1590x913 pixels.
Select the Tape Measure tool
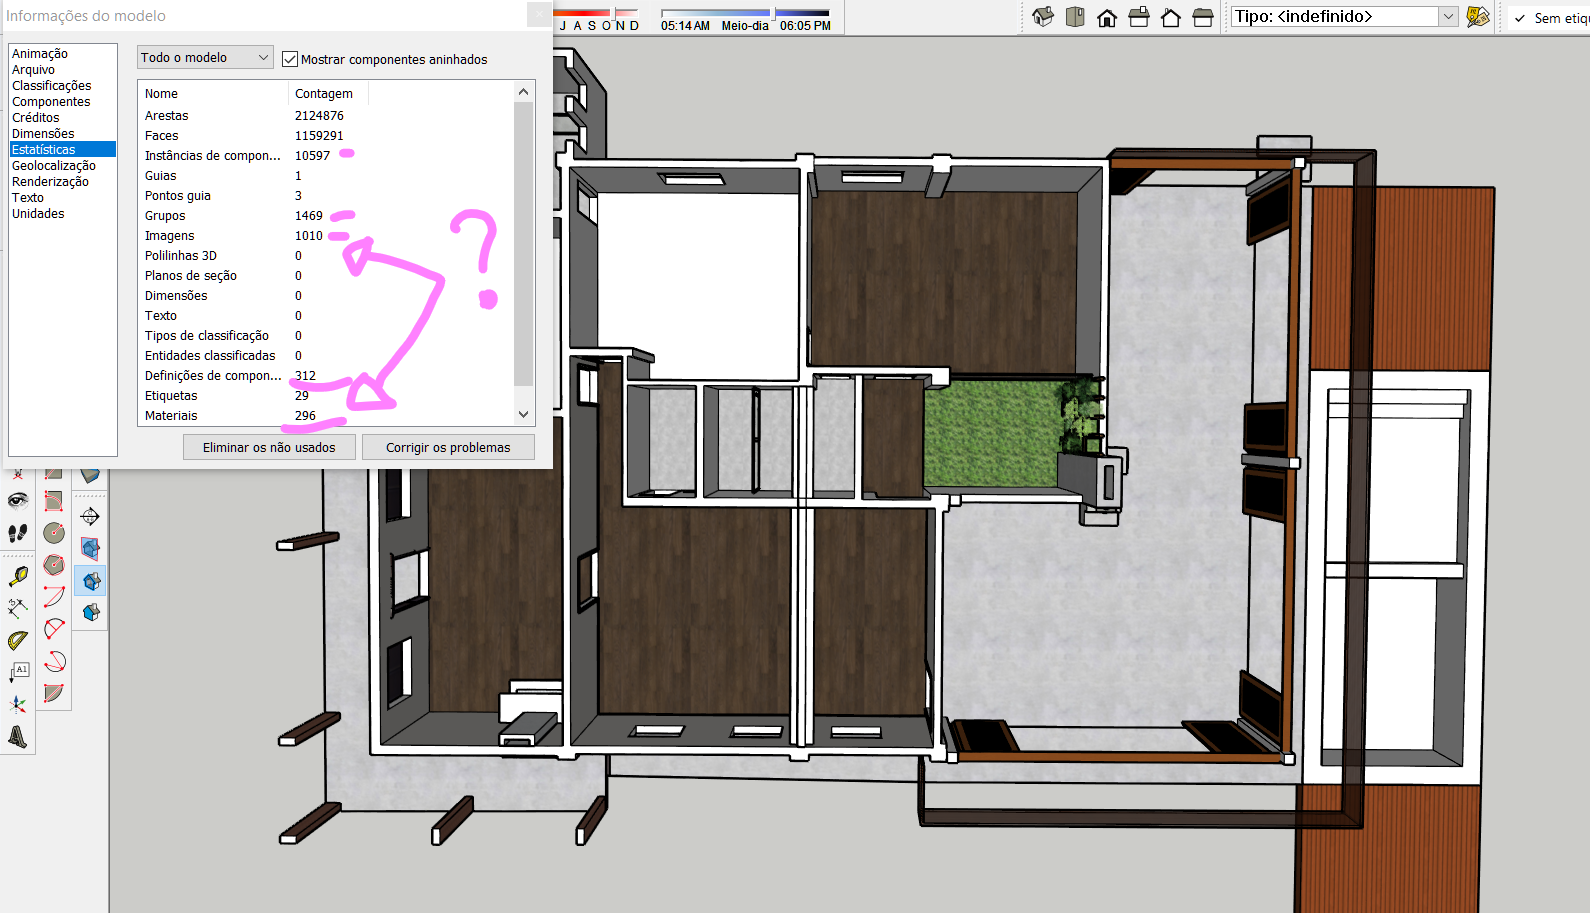point(18,577)
